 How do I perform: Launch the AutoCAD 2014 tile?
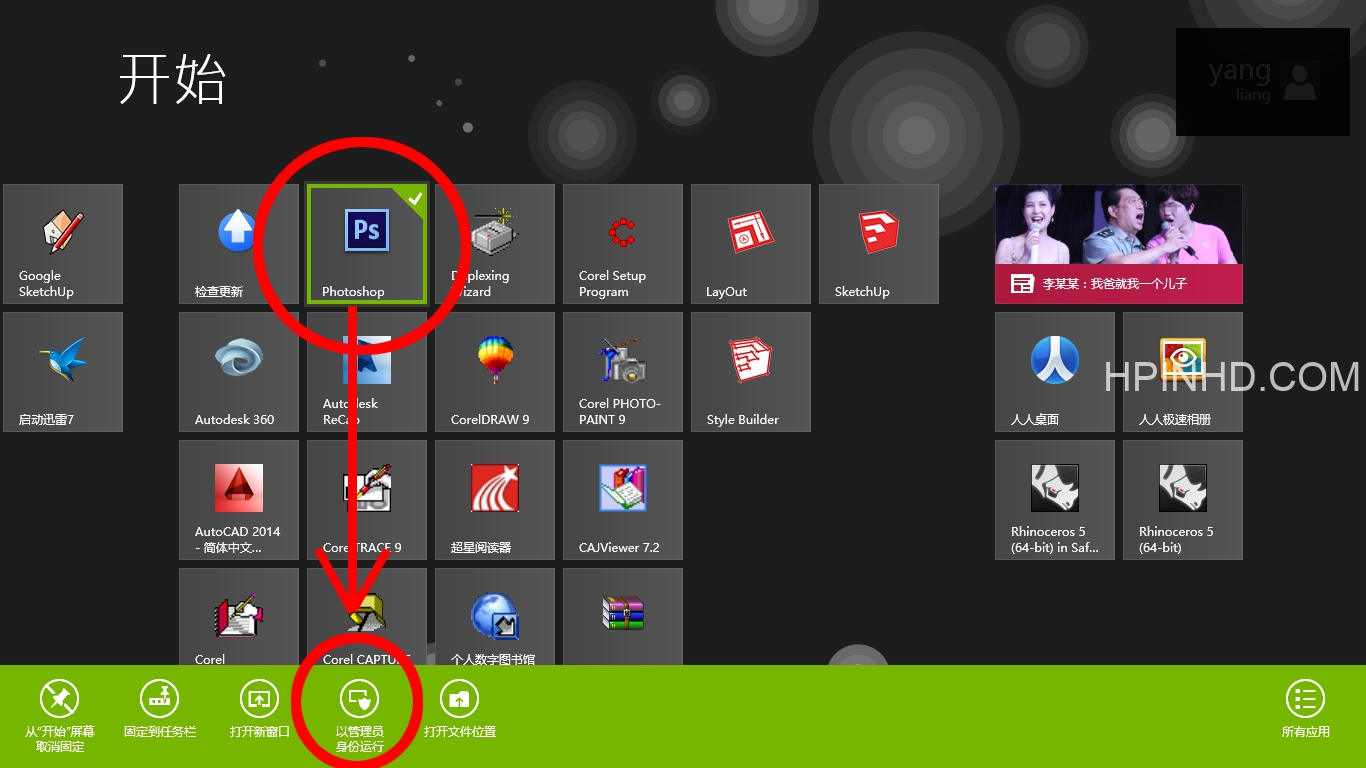(x=239, y=500)
